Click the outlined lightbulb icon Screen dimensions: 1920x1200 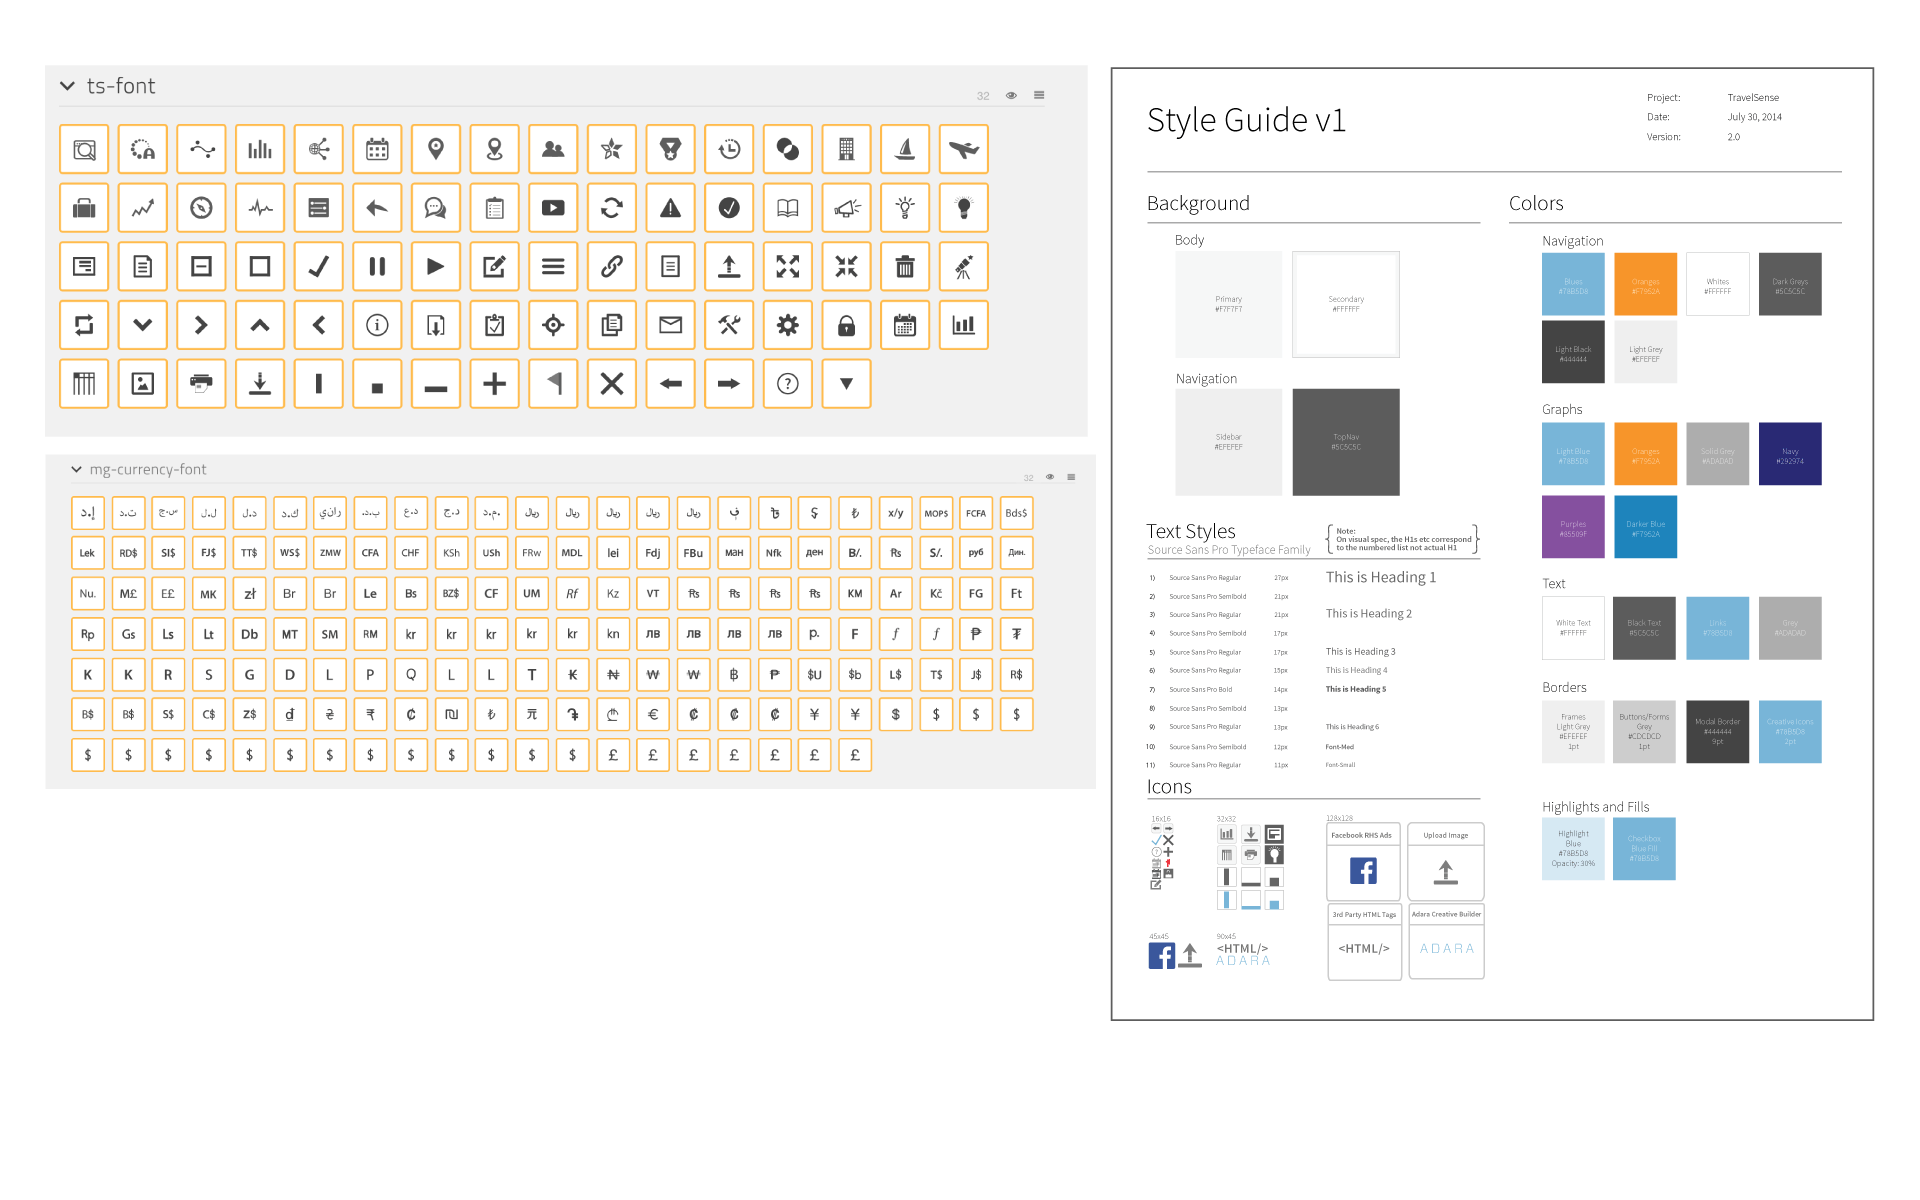pyautogui.click(x=905, y=208)
